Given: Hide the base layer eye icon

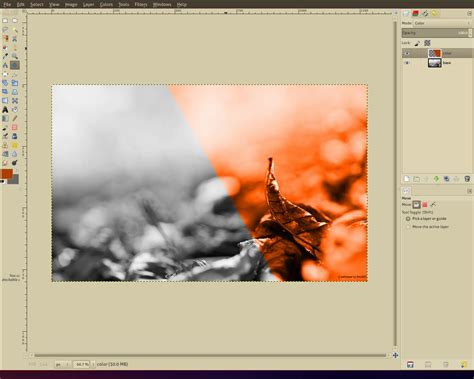Looking at the screenshot, I should pos(406,63).
